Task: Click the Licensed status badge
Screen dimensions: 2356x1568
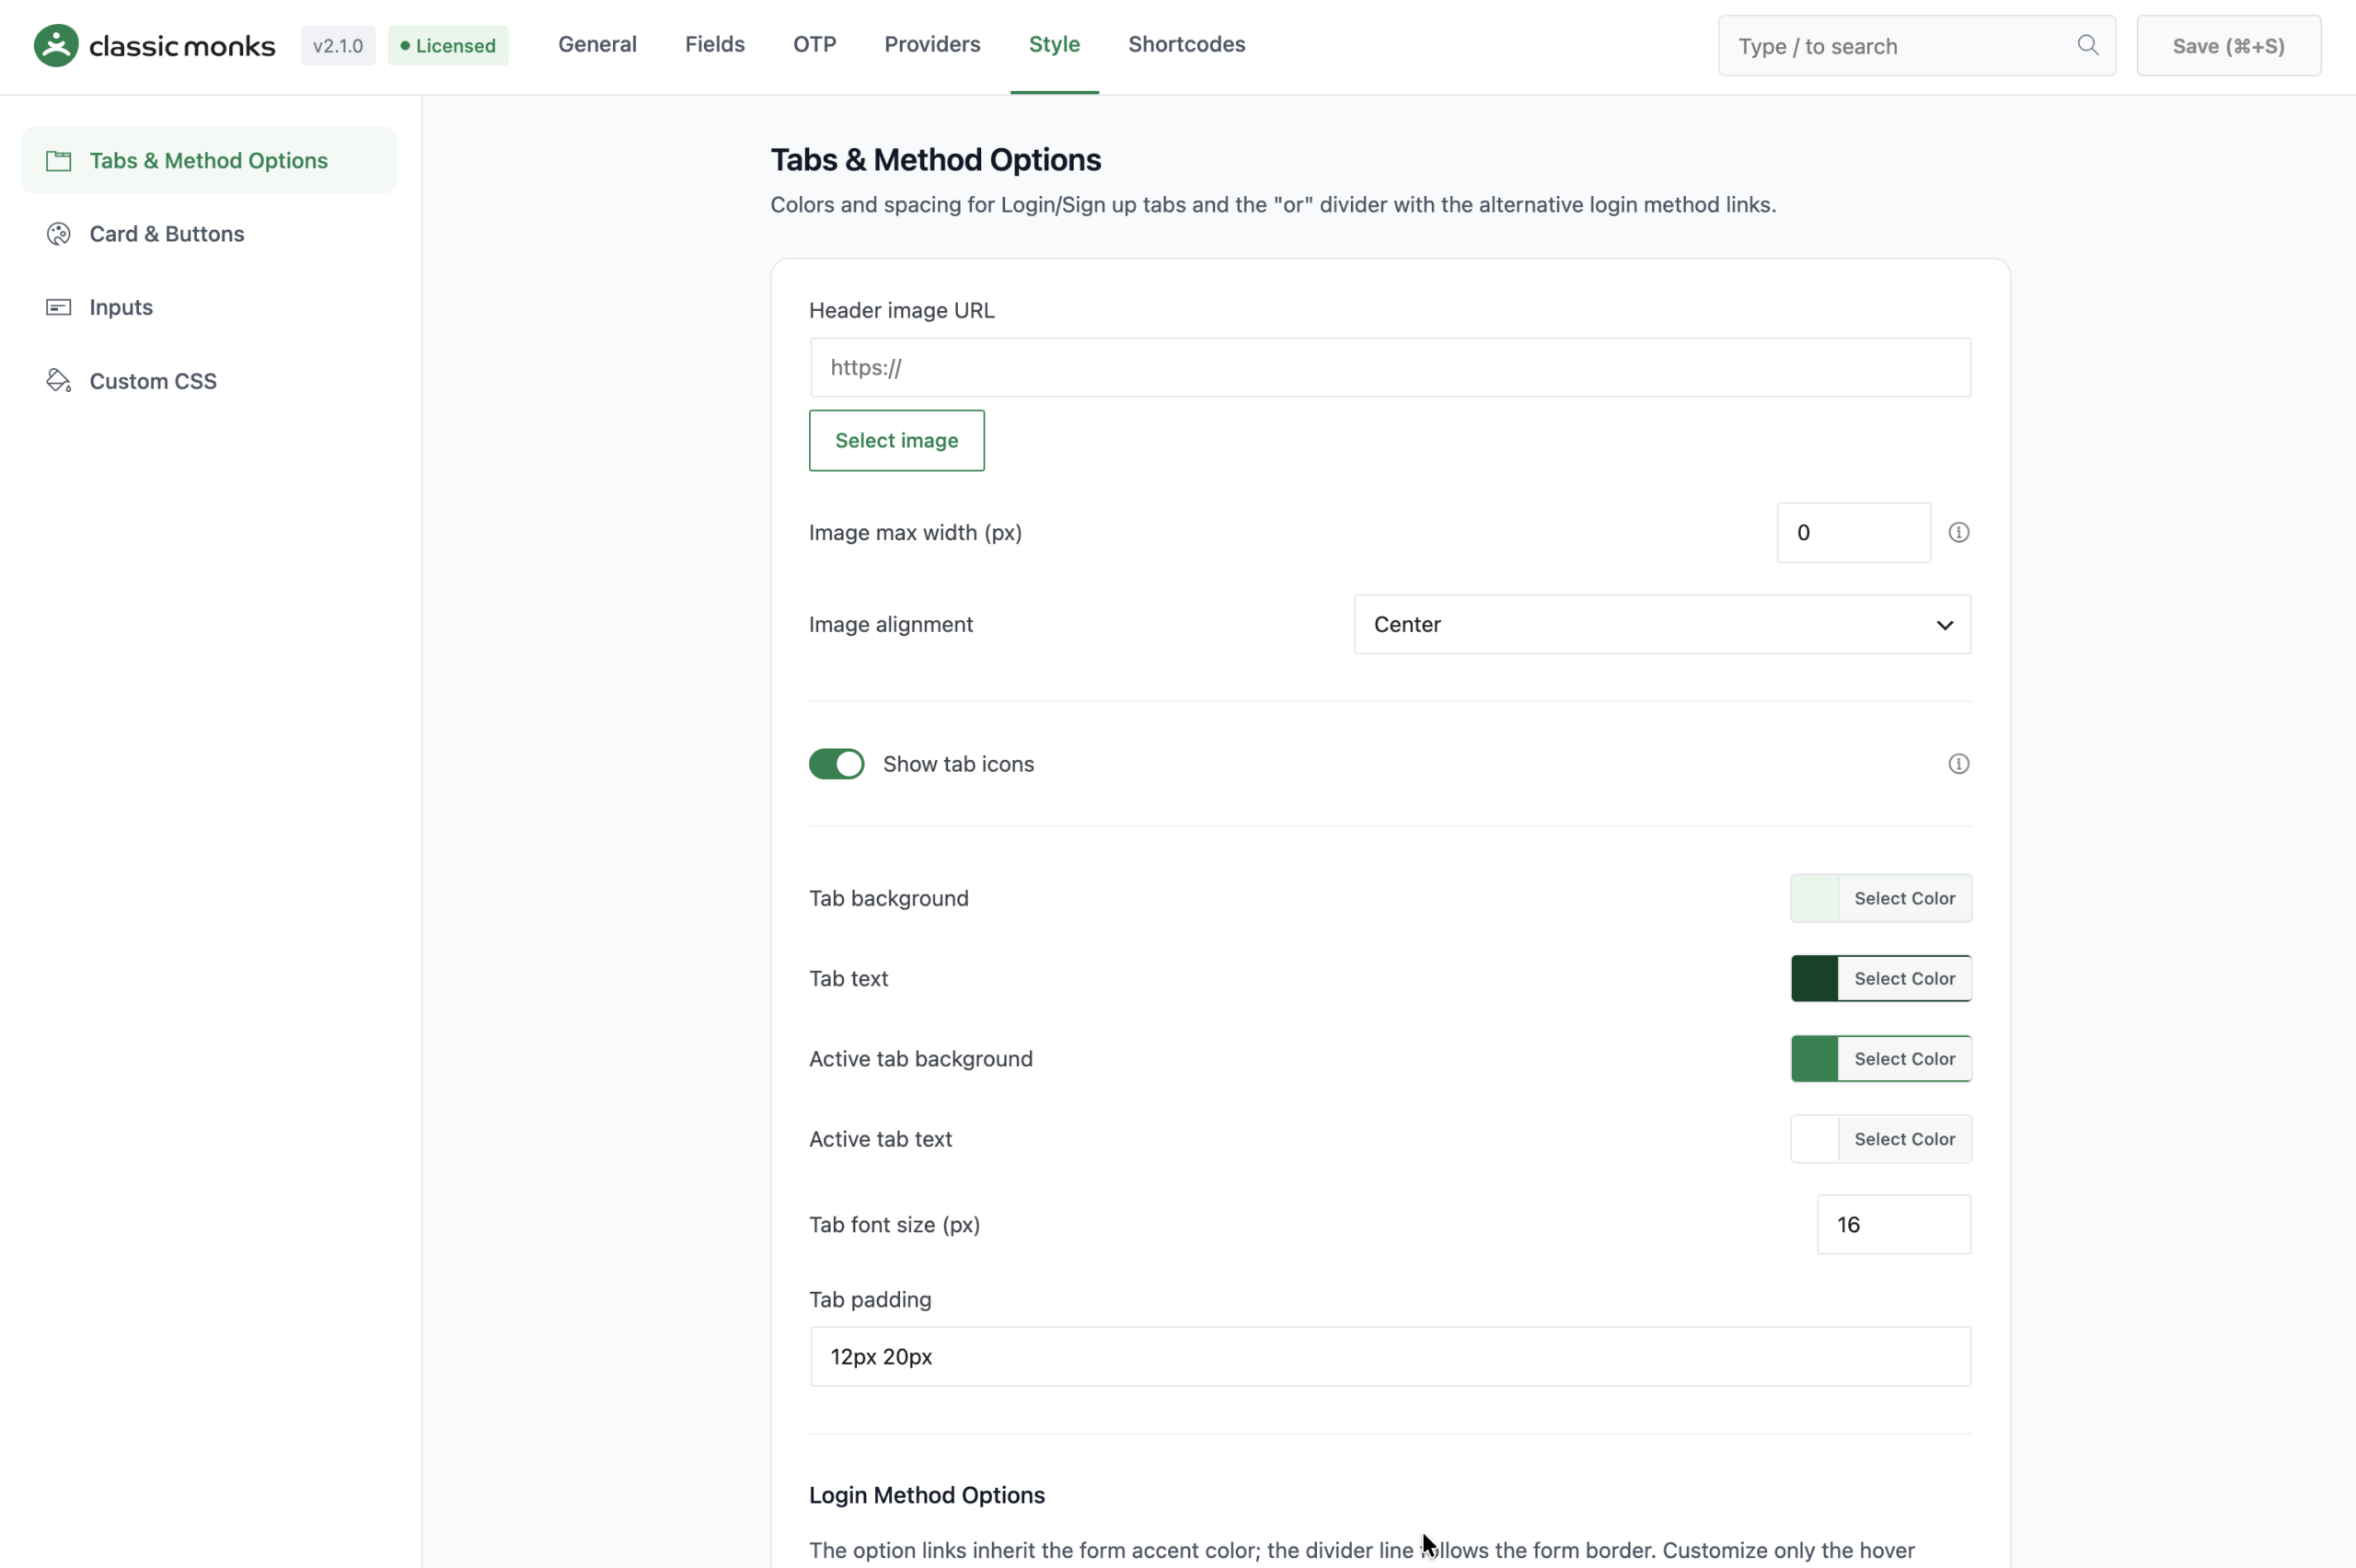Action: tap(448, 46)
